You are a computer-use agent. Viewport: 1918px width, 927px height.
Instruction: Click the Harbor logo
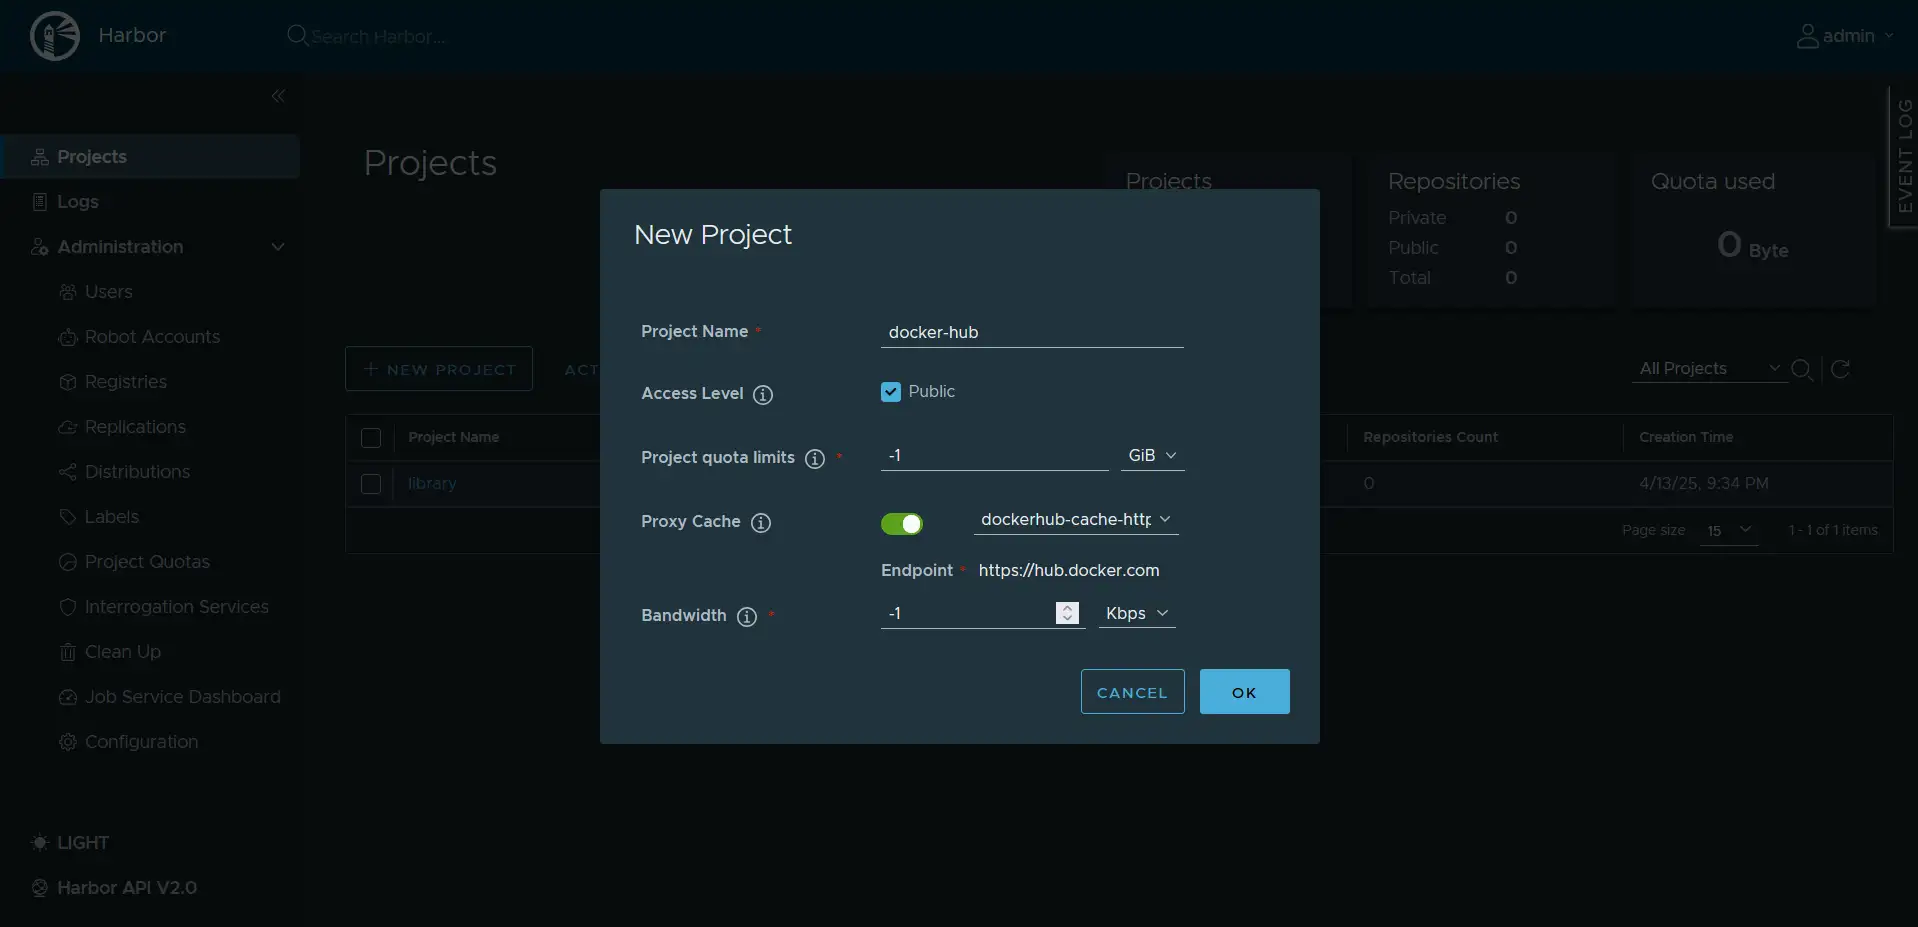click(x=55, y=35)
